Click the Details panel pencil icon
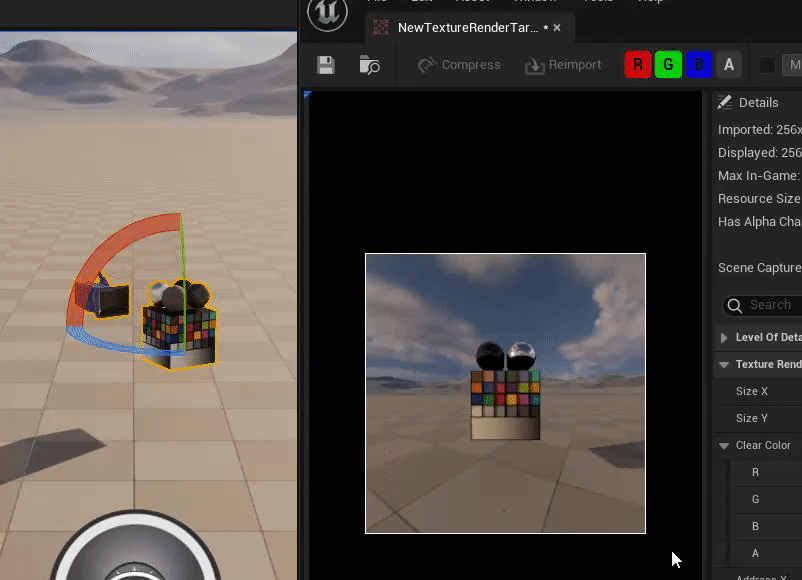The width and height of the screenshot is (802, 580). click(724, 102)
